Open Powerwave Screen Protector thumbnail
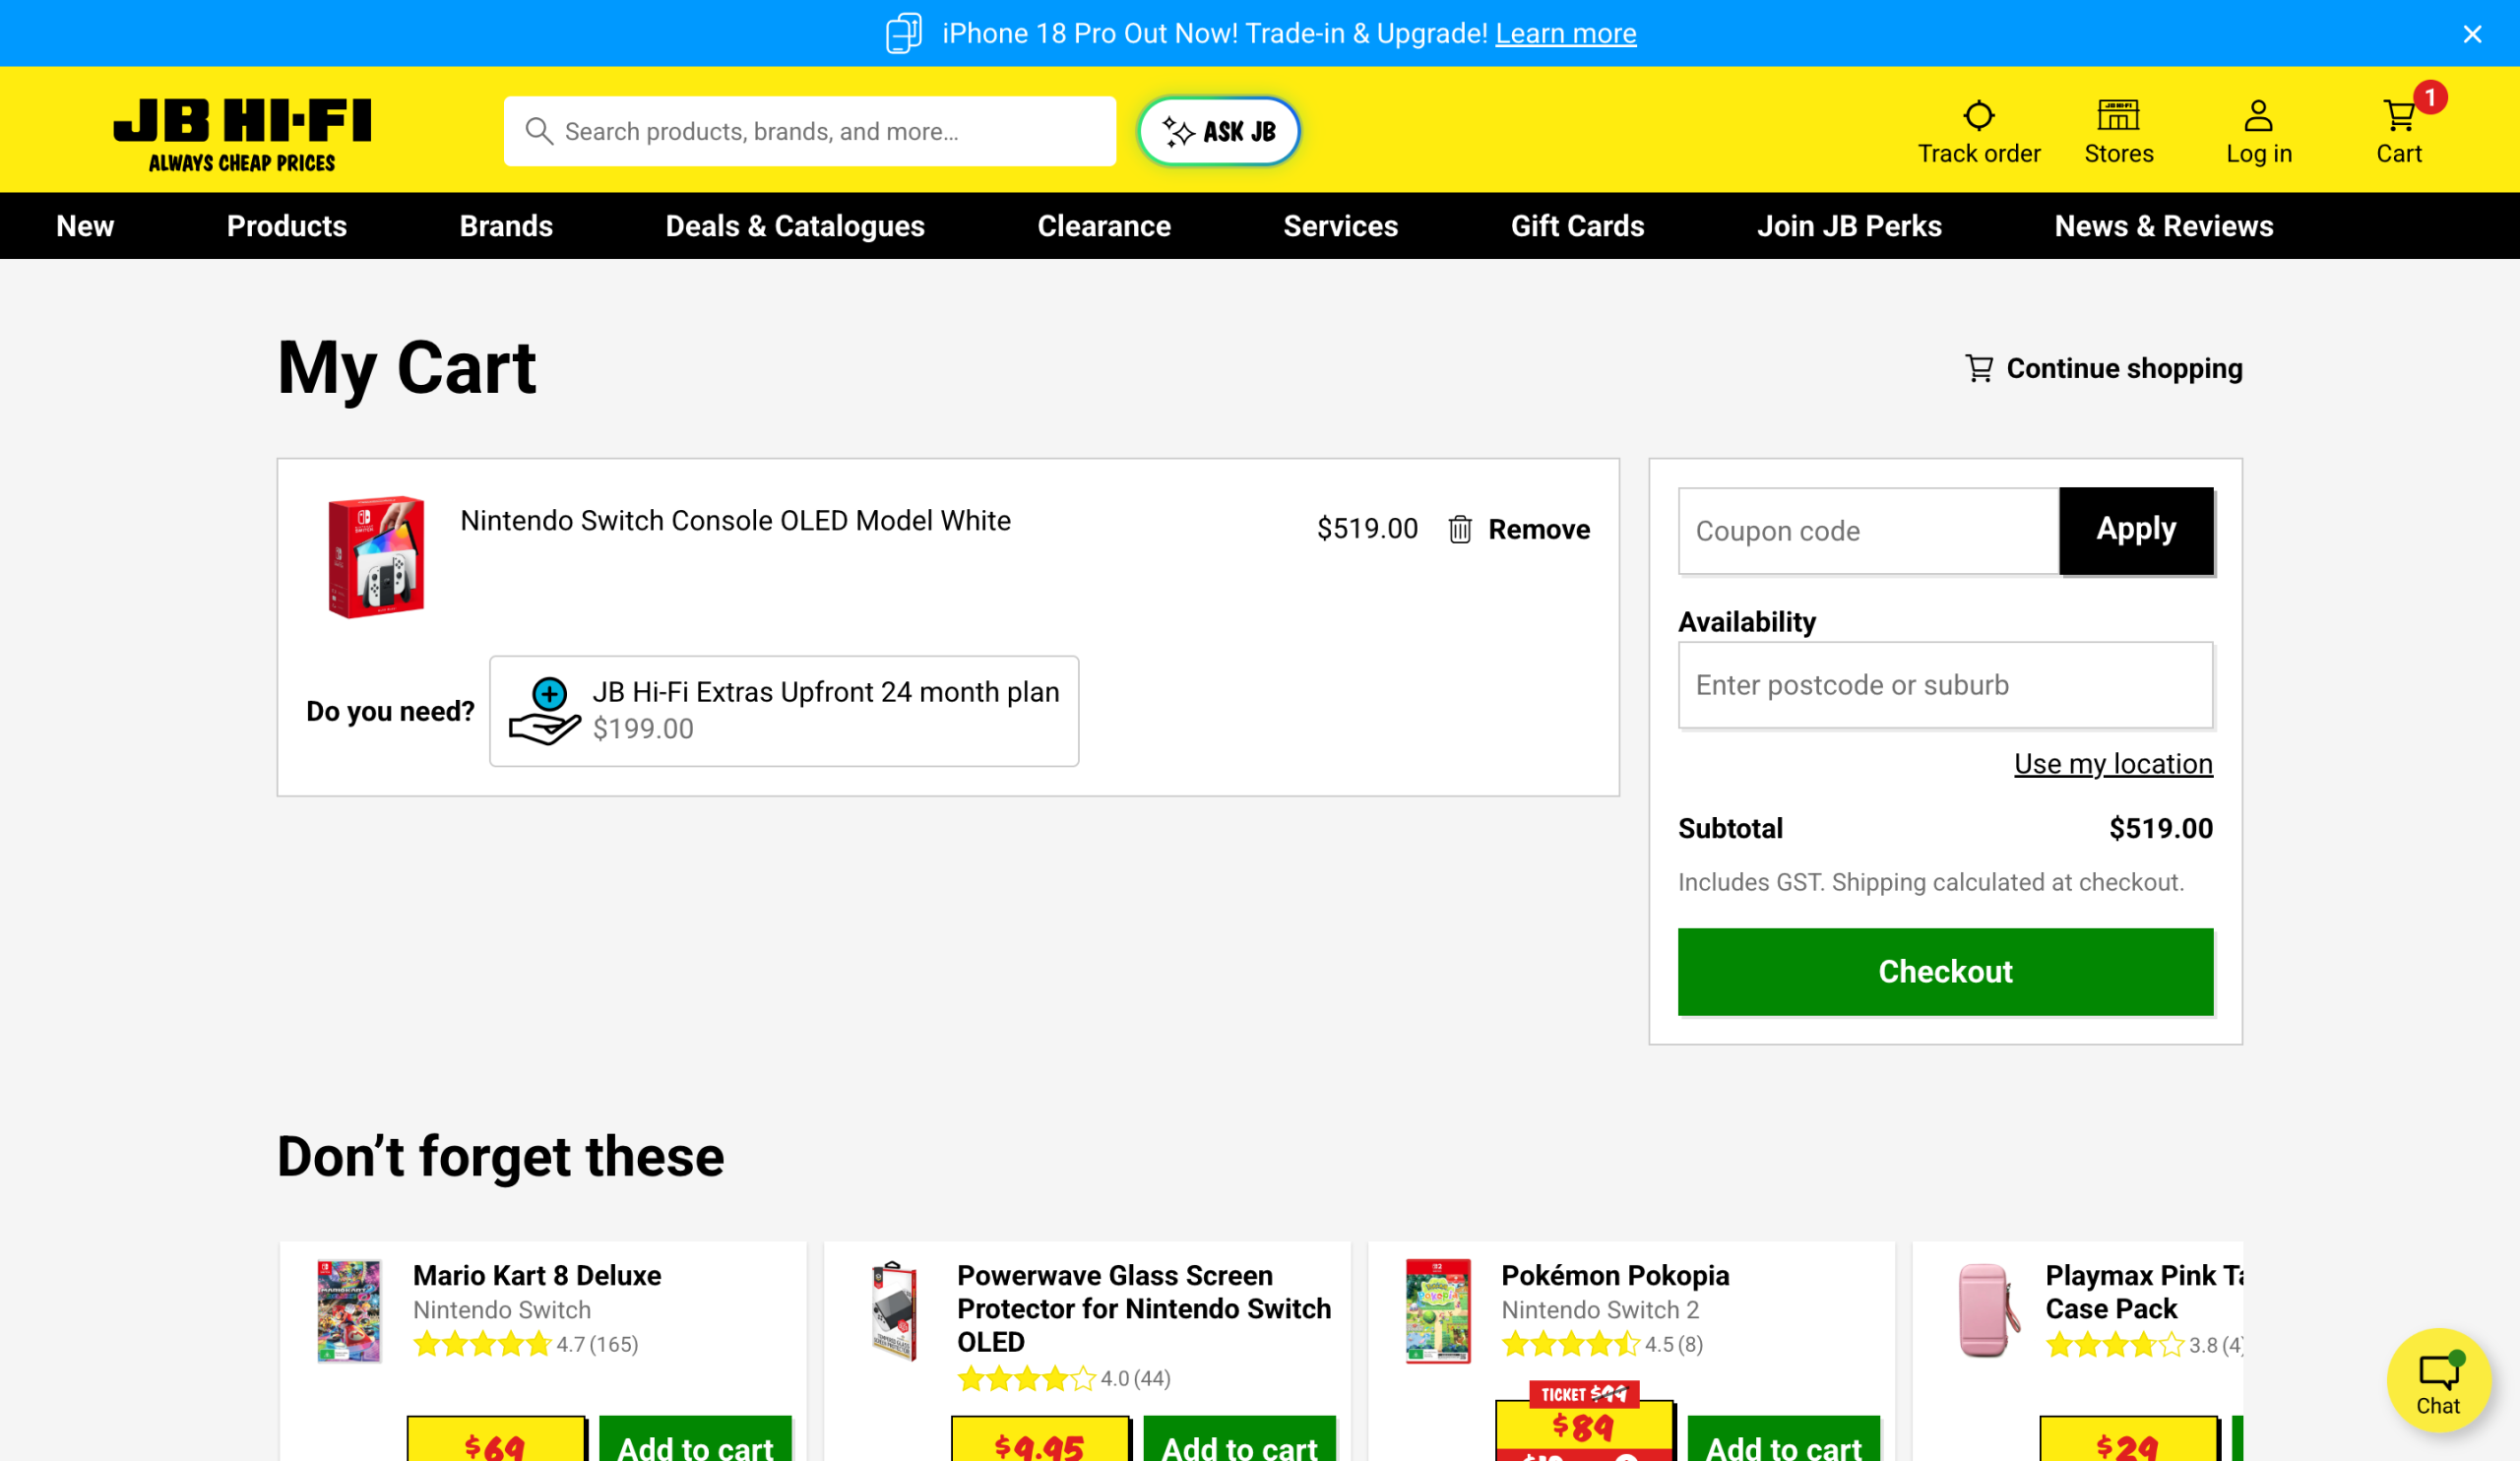 point(893,1310)
